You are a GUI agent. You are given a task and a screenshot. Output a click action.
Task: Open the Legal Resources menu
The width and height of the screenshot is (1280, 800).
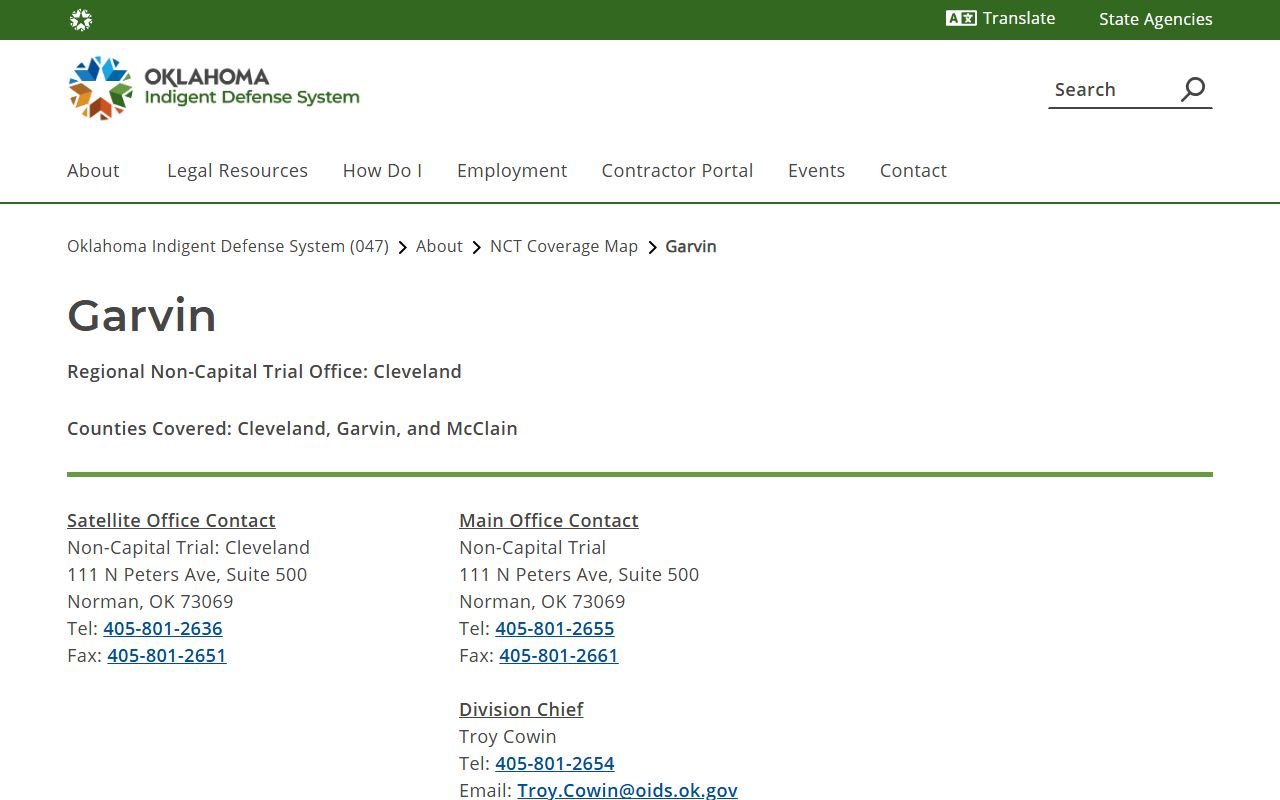[x=237, y=171]
